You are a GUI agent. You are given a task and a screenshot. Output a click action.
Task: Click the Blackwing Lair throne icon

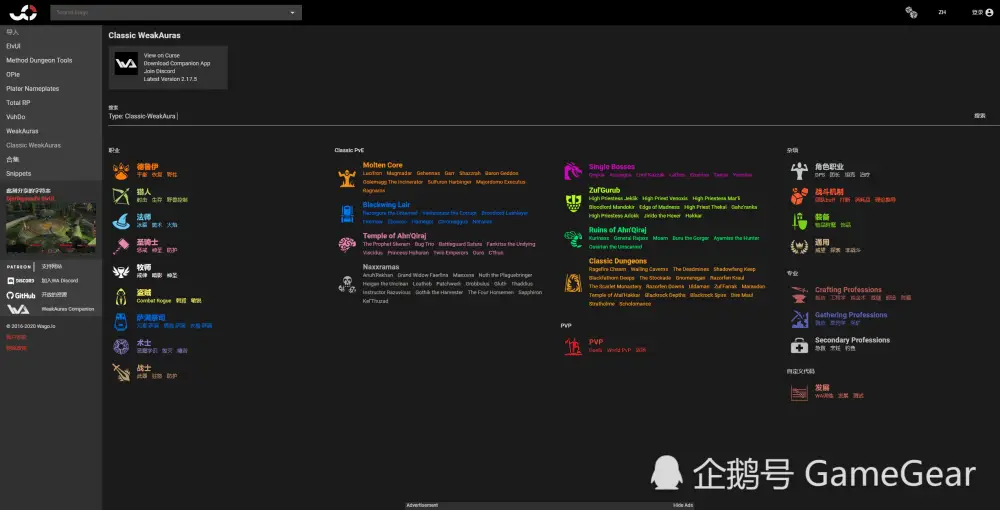(x=347, y=214)
